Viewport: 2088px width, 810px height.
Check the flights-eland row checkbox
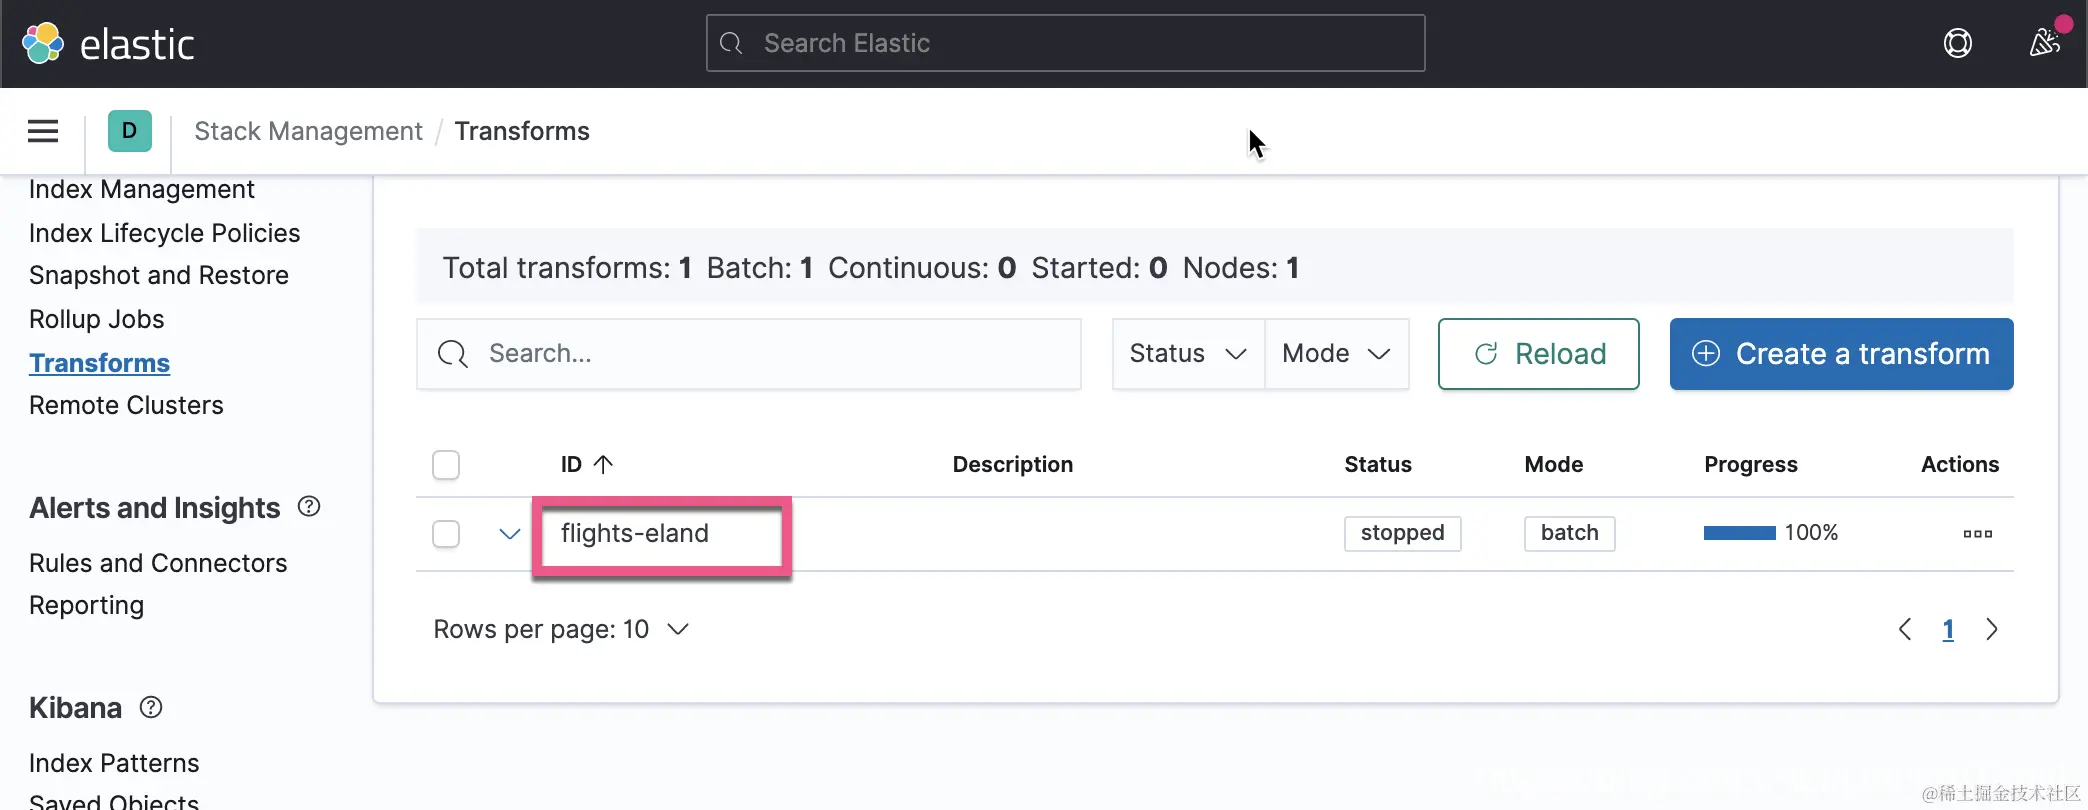click(x=446, y=533)
